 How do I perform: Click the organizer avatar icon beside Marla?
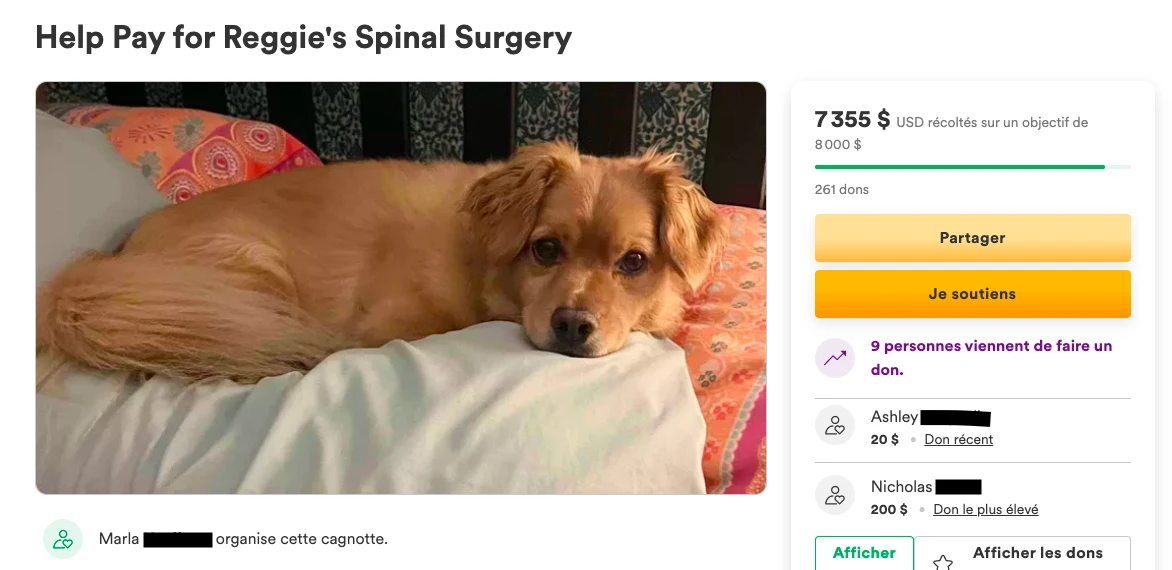[x=63, y=539]
